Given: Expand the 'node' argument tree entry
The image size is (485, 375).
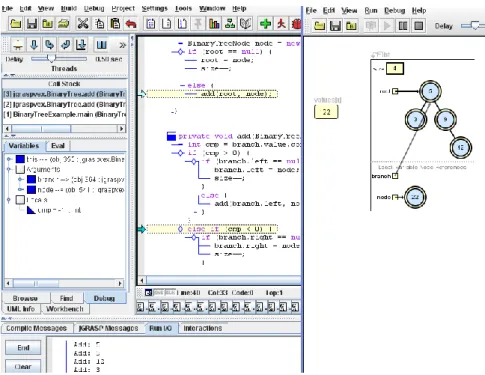Looking at the screenshot, I should tap(20, 189).
